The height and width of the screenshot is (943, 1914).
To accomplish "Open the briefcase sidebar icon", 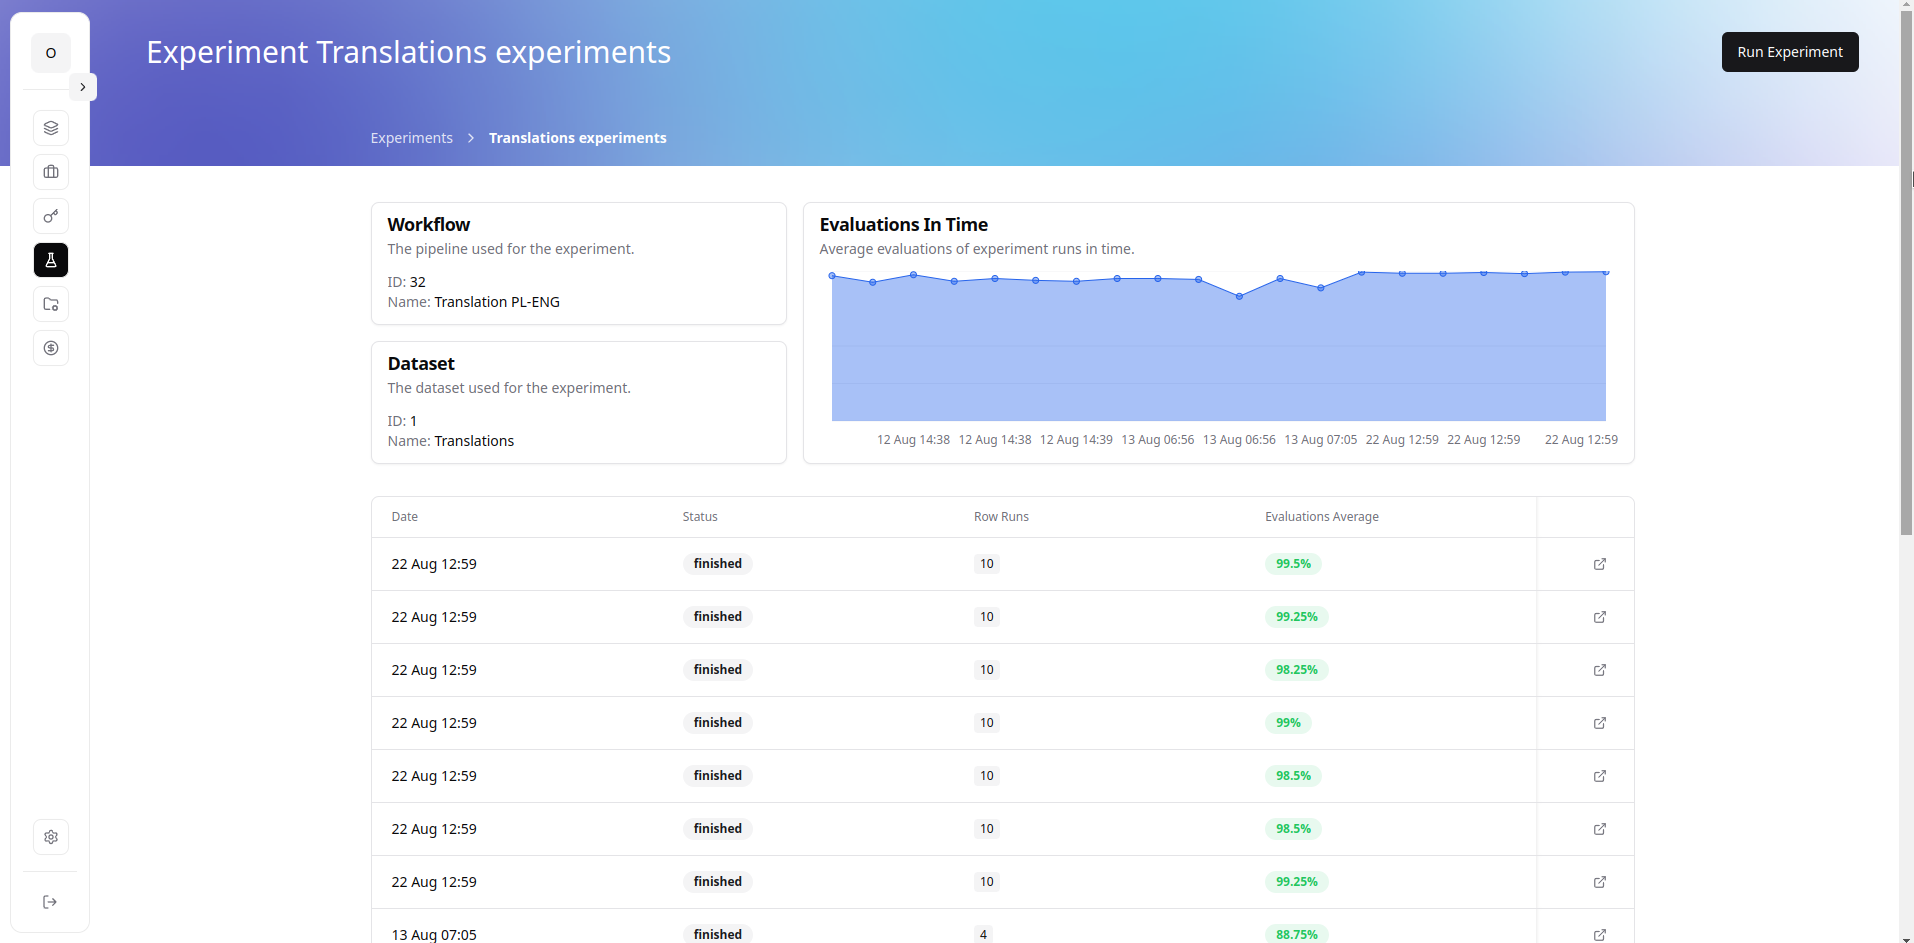I will (51, 172).
